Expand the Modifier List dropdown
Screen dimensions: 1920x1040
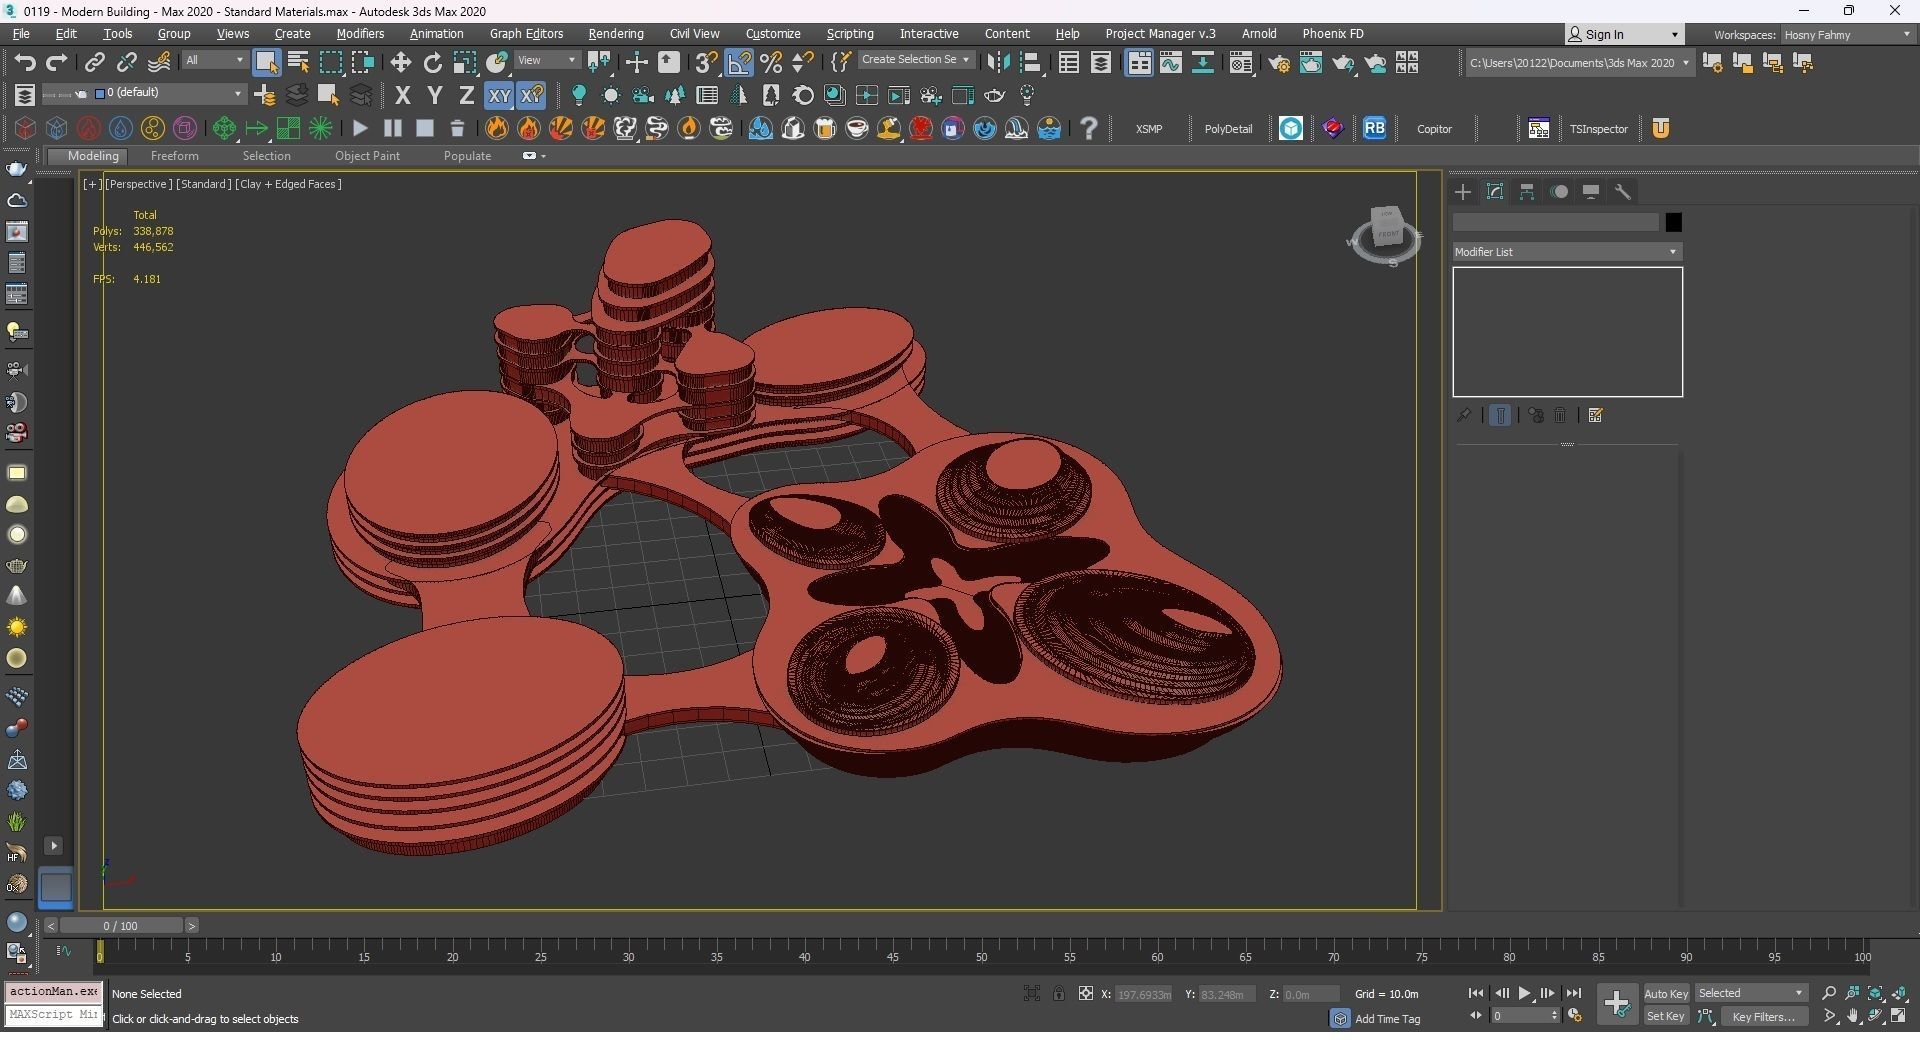[x=1567, y=252]
